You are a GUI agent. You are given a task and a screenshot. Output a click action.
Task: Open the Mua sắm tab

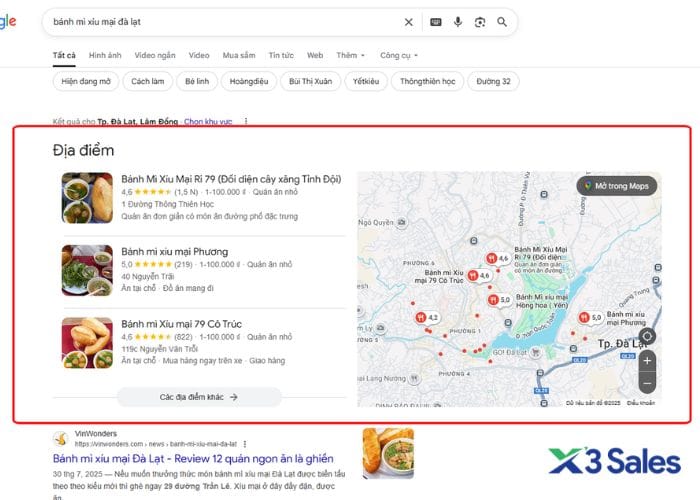point(239,55)
